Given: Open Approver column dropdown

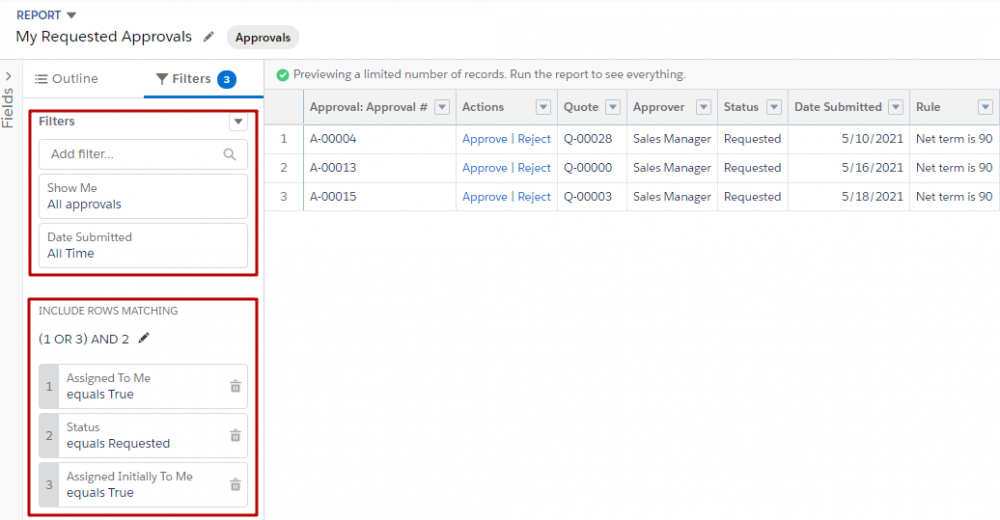Looking at the screenshot, I should 703,107.
